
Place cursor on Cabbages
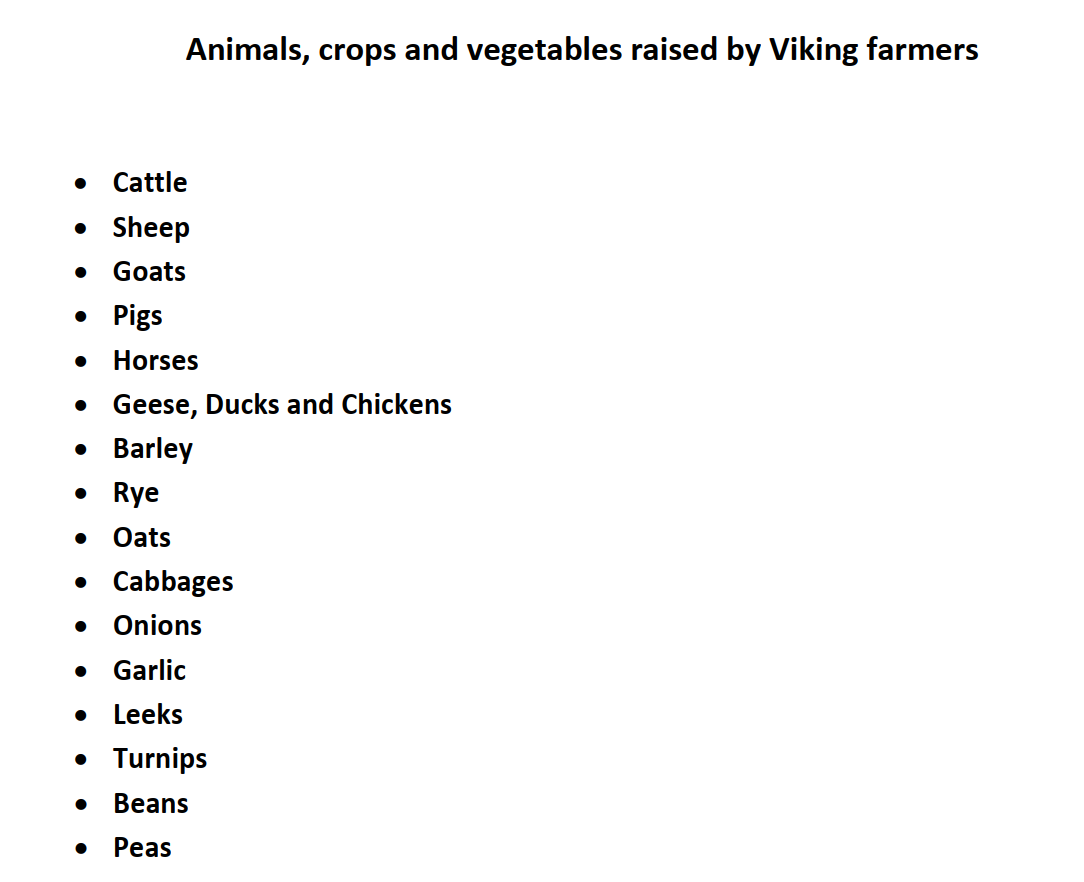coord(173,583)
